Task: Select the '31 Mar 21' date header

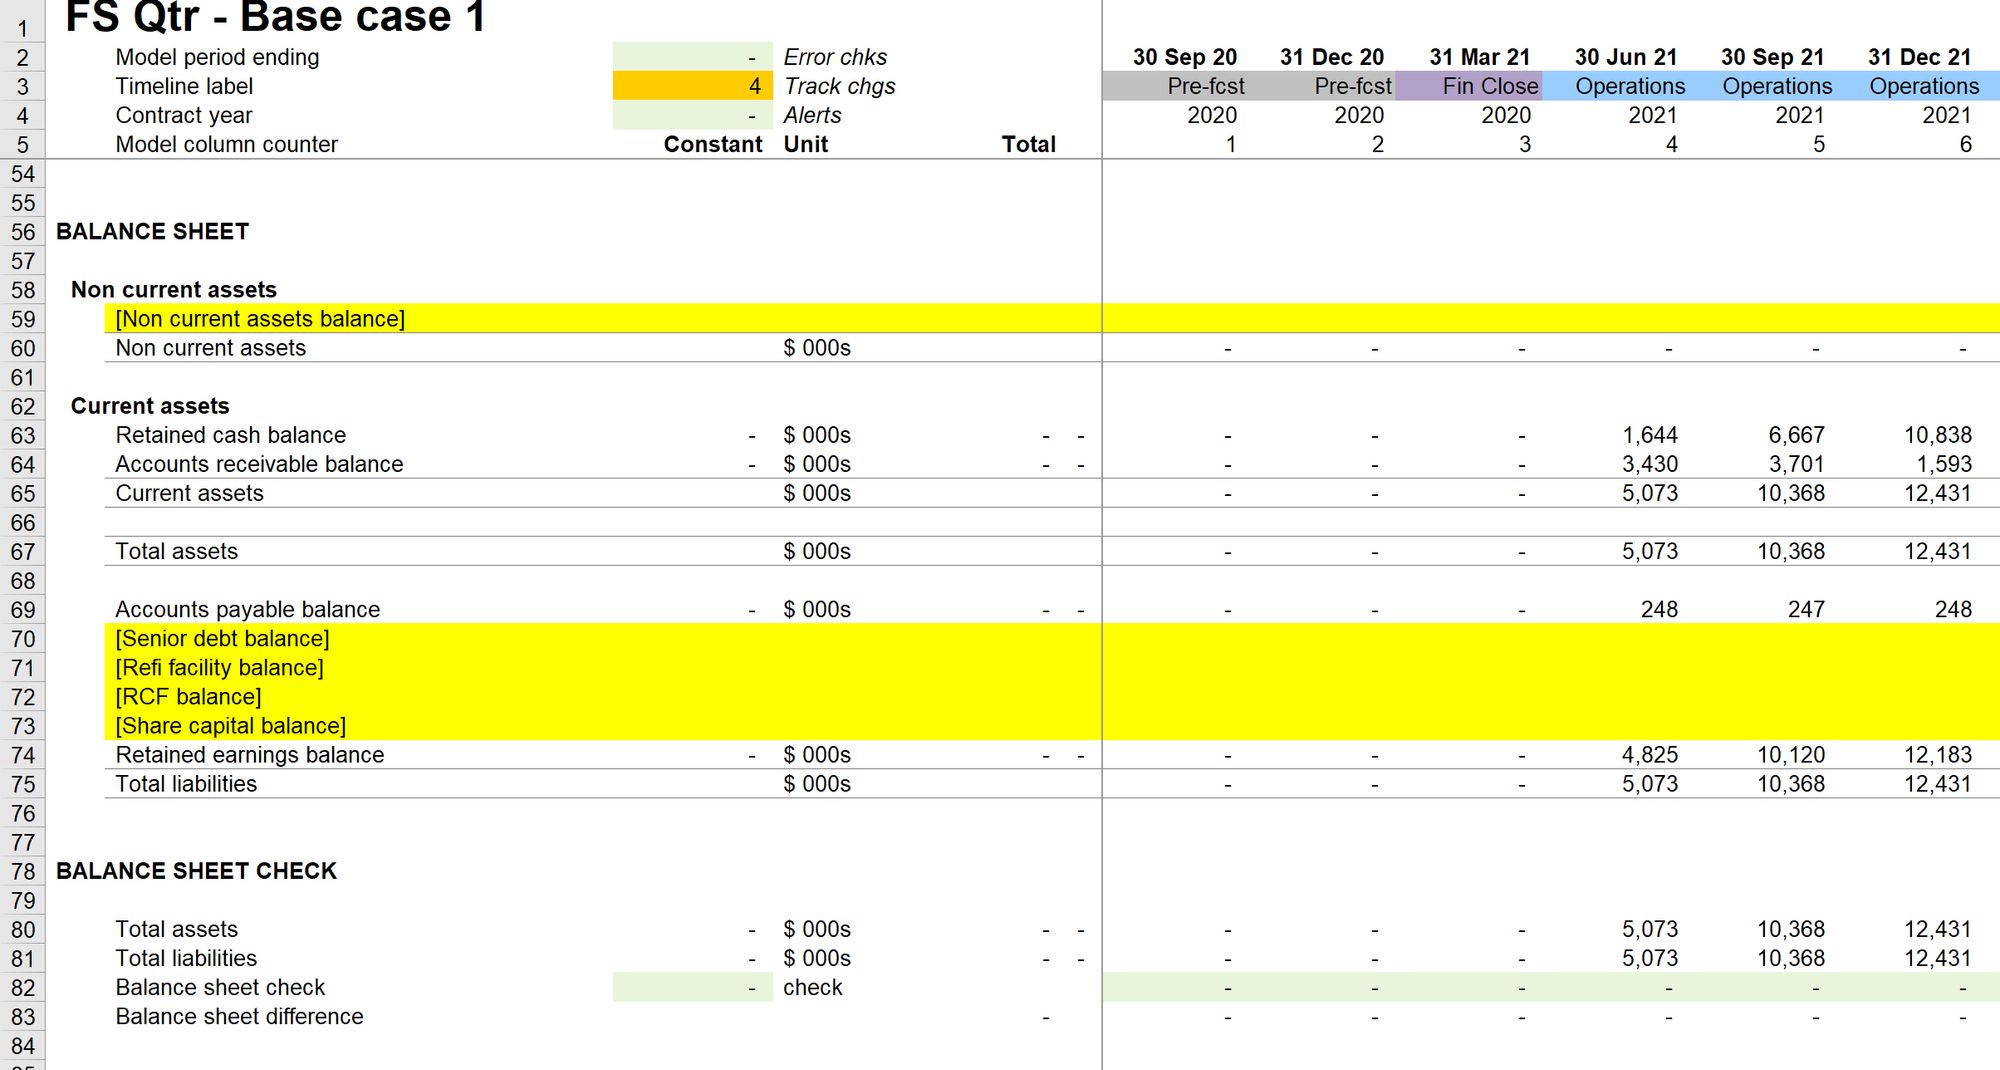Action: click(1479, 57)
